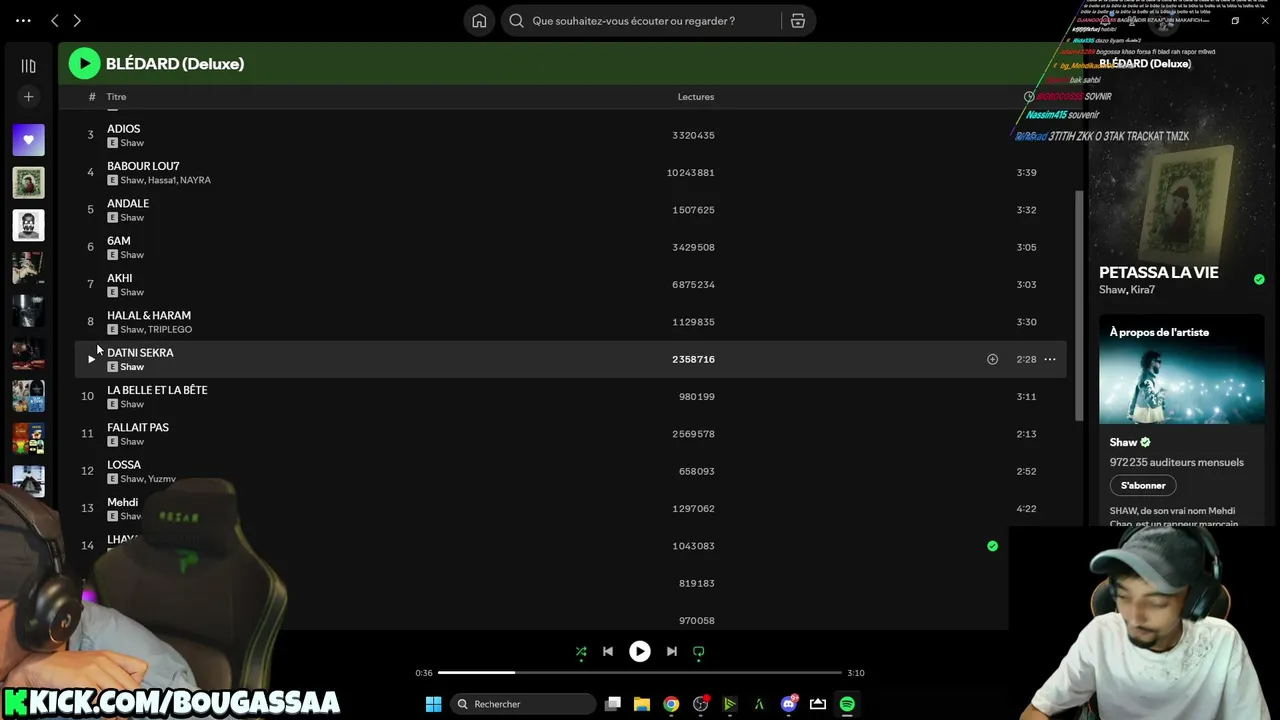Open the green-framed album cover in sidebar
The width and height of the screenshot is (1280, 720).
(28, 182)
